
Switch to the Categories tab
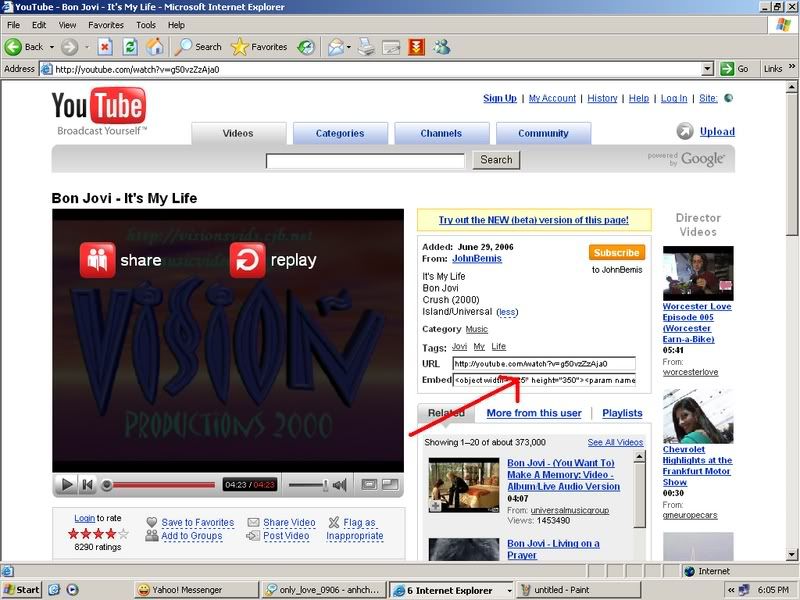click(x=340, y=133)
